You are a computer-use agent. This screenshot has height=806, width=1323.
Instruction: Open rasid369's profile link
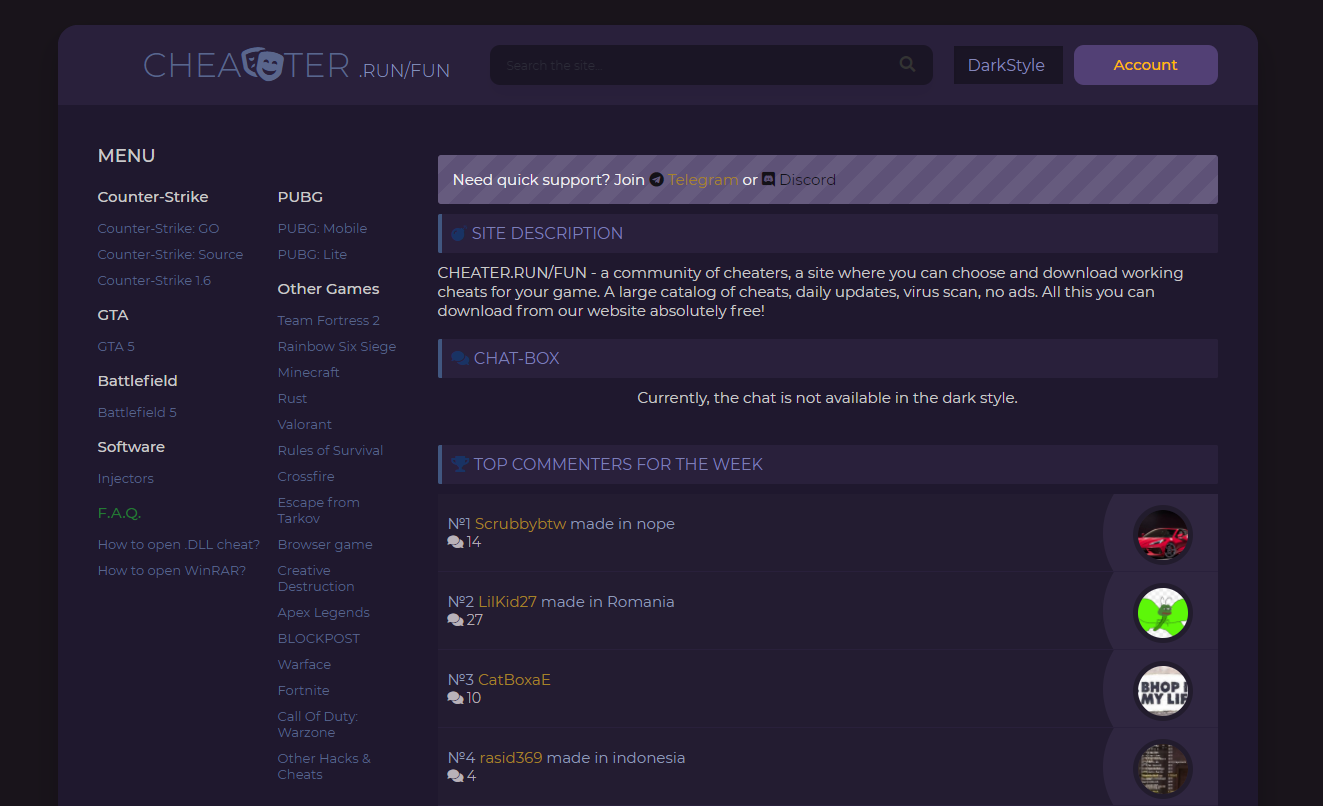pos(511,758)
